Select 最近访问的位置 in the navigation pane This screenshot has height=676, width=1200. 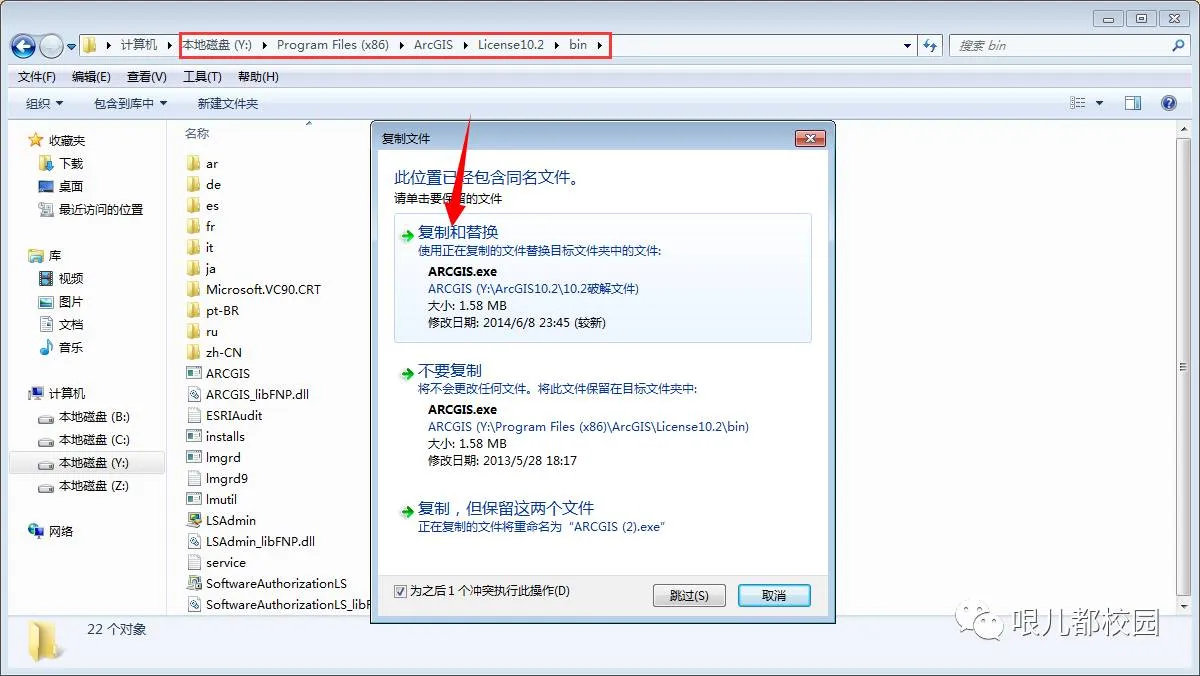pyautogui.click(x=91, y=209)
